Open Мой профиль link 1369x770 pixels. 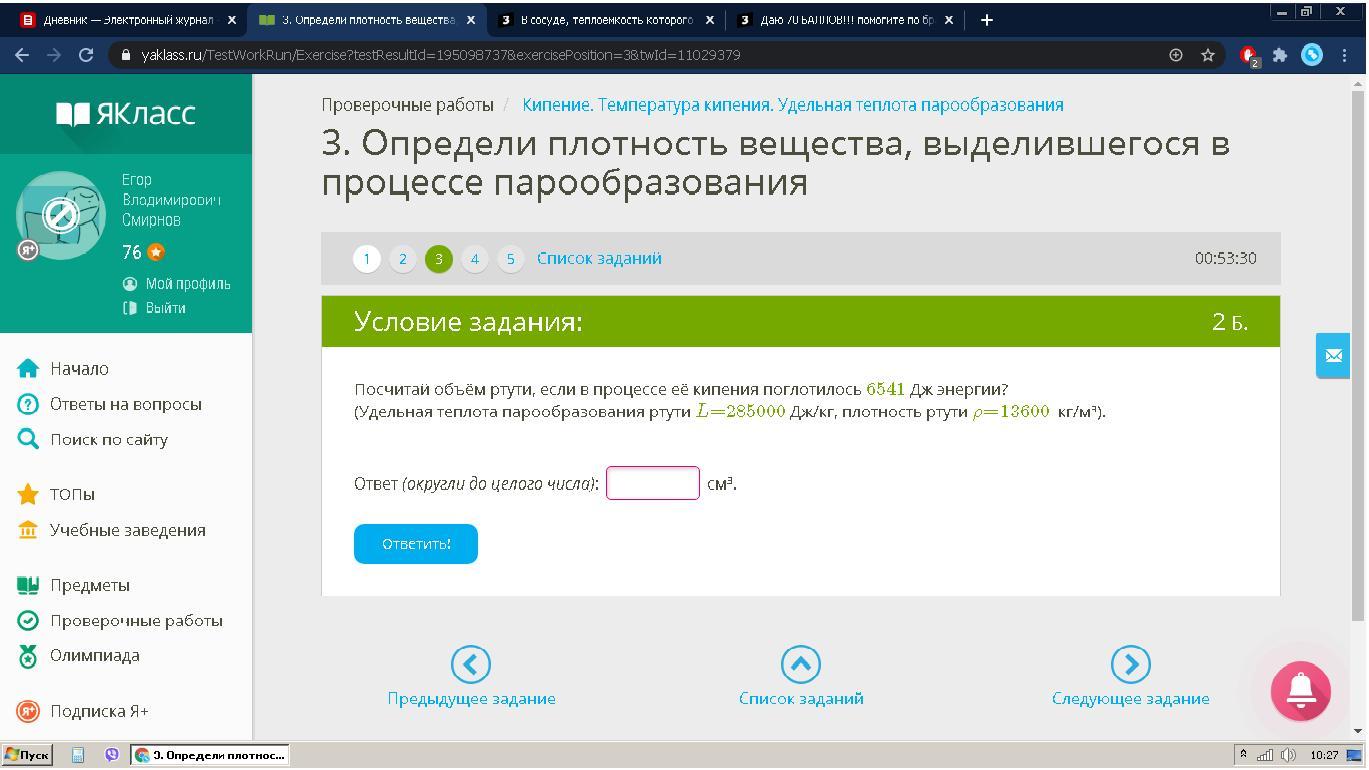tap(187, 284)
